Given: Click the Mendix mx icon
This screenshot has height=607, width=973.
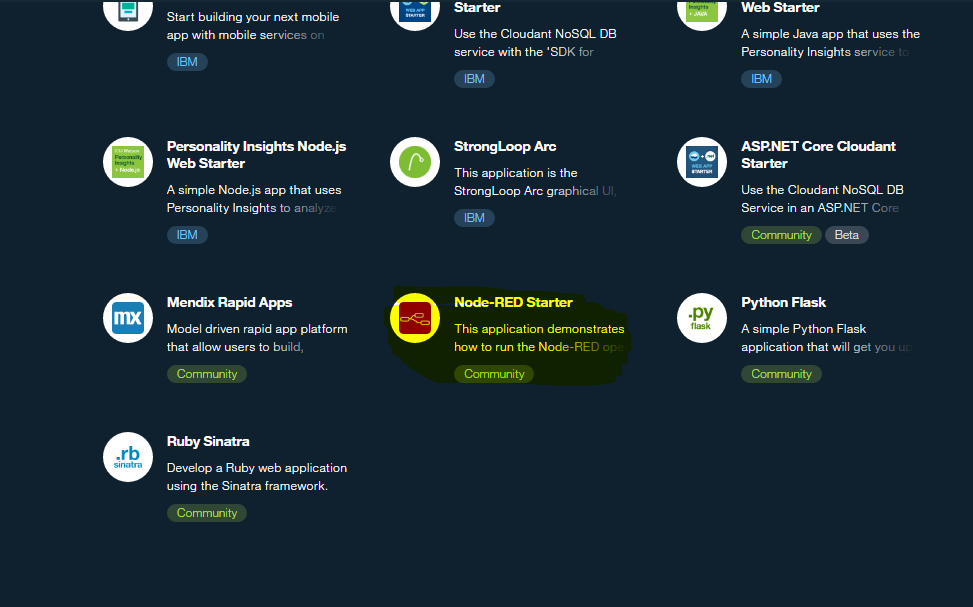Looking at the screenshot, I should click(128, 318).
